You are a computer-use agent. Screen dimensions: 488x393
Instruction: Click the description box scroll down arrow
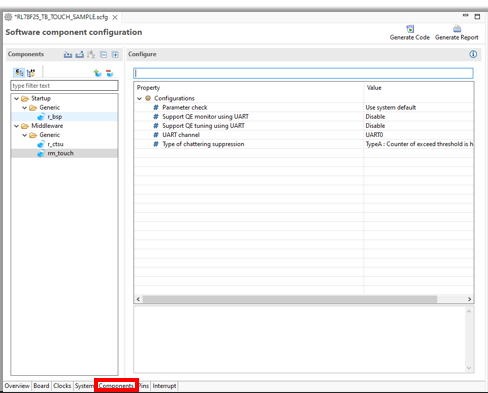[469, 368]
